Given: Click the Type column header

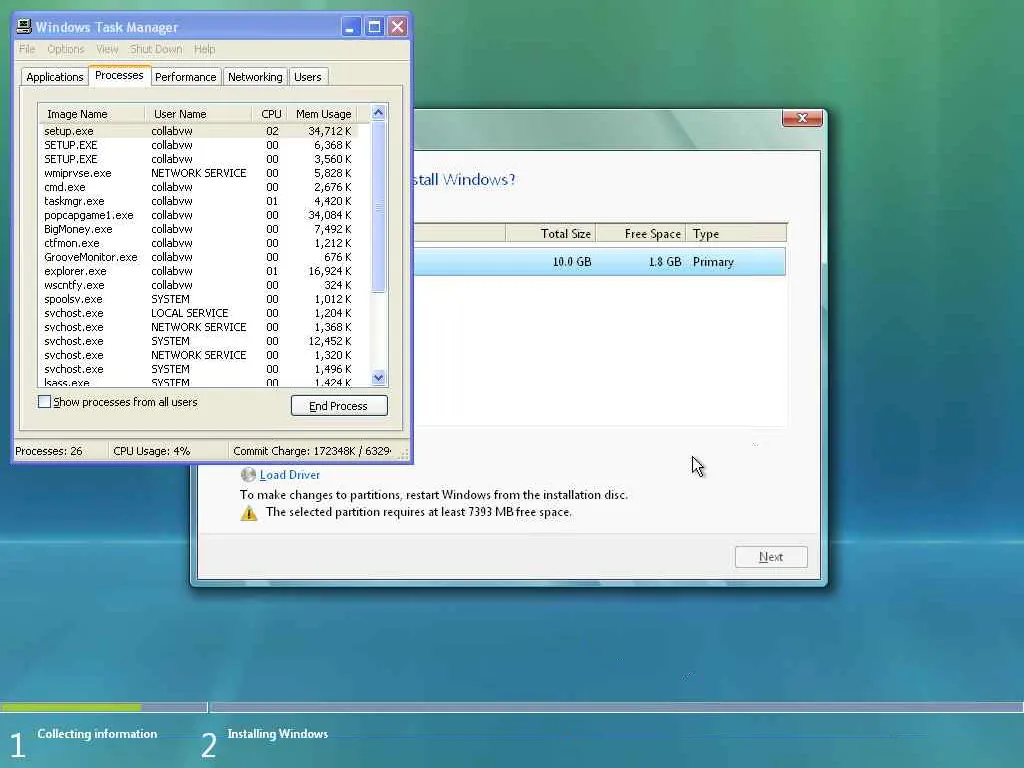Looking at the screenshot, I should [x=736, y=233].
